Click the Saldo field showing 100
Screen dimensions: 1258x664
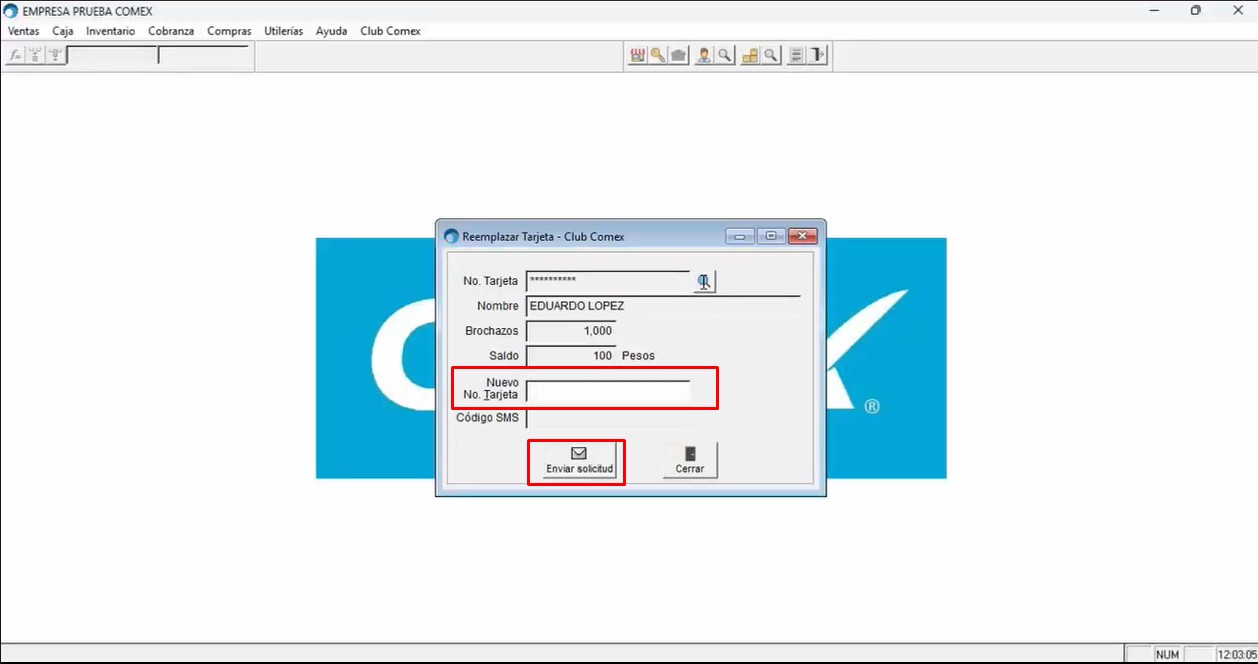click(x=571, y=355)
